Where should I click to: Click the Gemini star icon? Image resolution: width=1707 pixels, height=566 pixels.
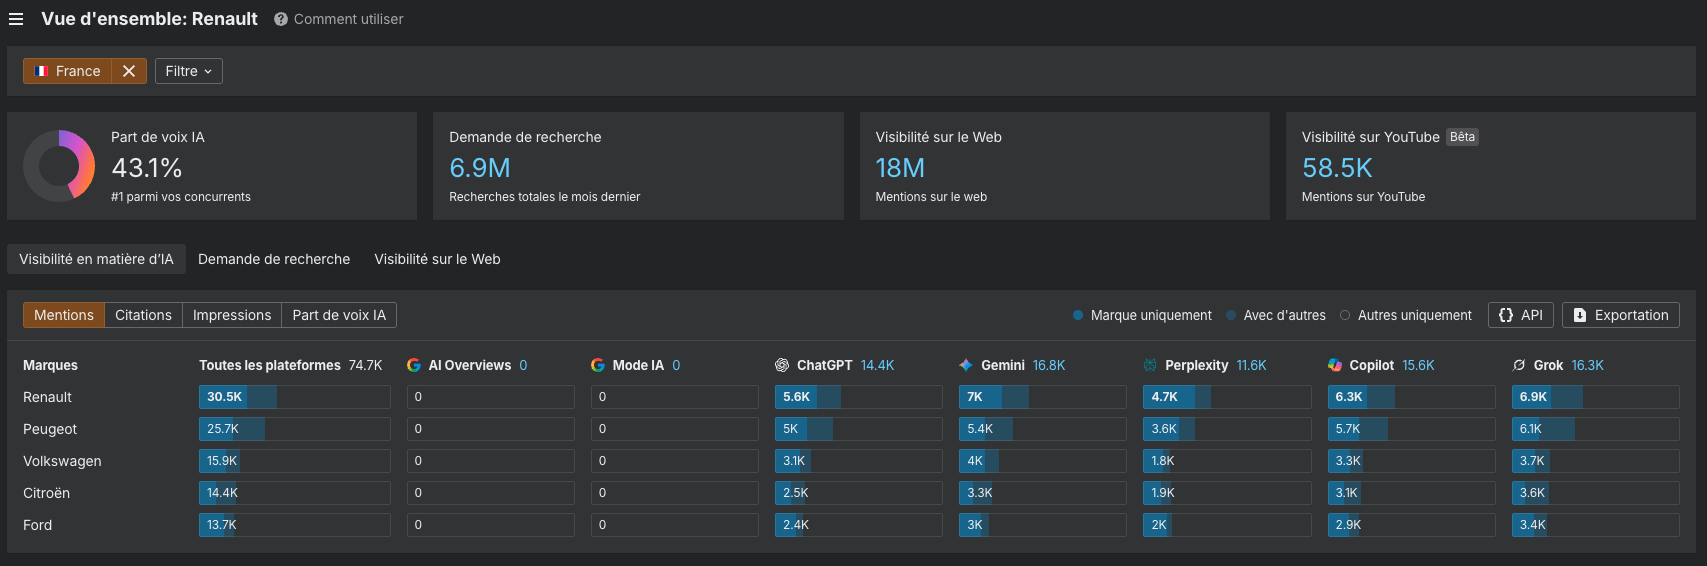pyautogui.click(x=966, y=365)
